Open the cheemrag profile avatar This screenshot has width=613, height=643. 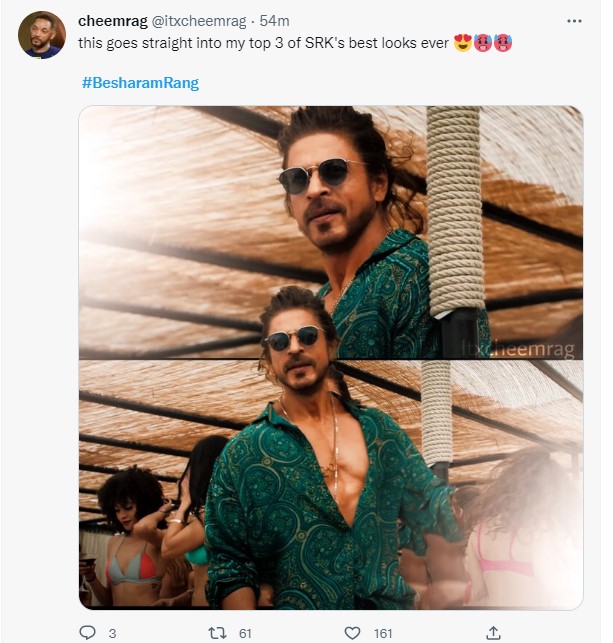point(41,35)
